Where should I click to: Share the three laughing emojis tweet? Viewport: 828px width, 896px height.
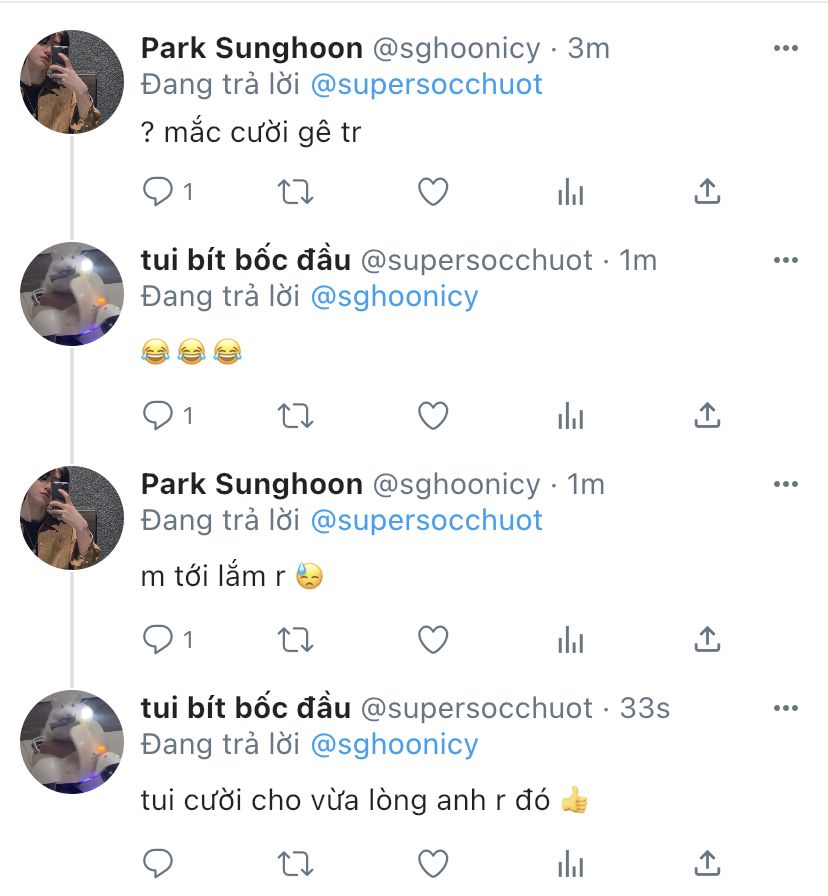[707, 415]
